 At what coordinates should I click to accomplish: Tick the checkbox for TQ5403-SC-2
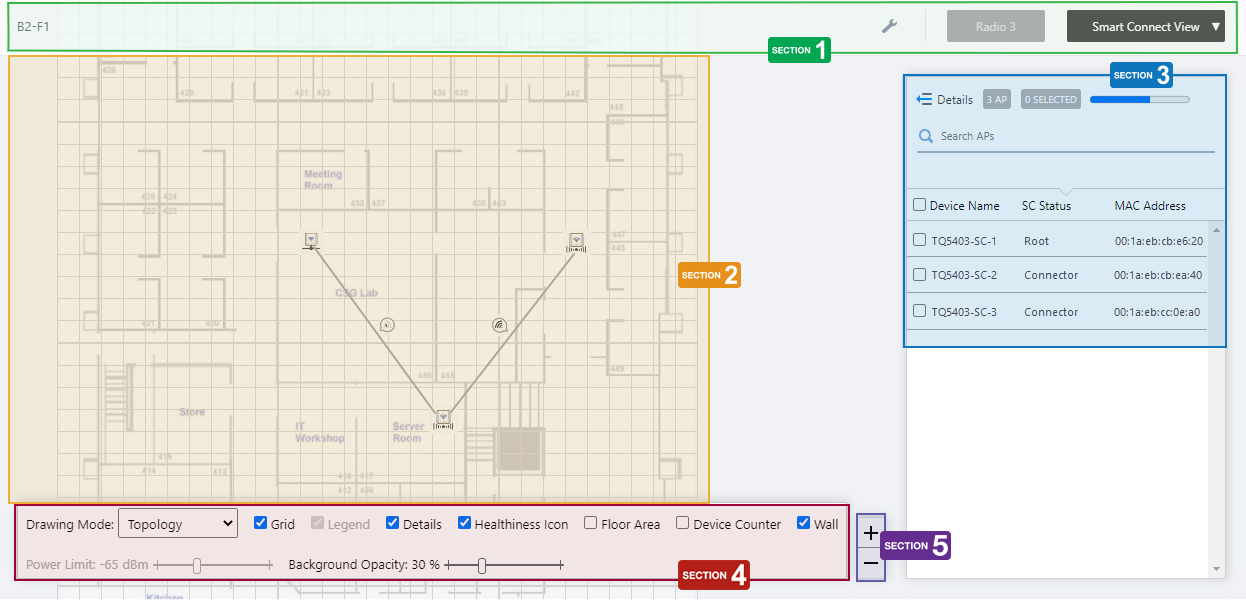[x=920, y=275]
